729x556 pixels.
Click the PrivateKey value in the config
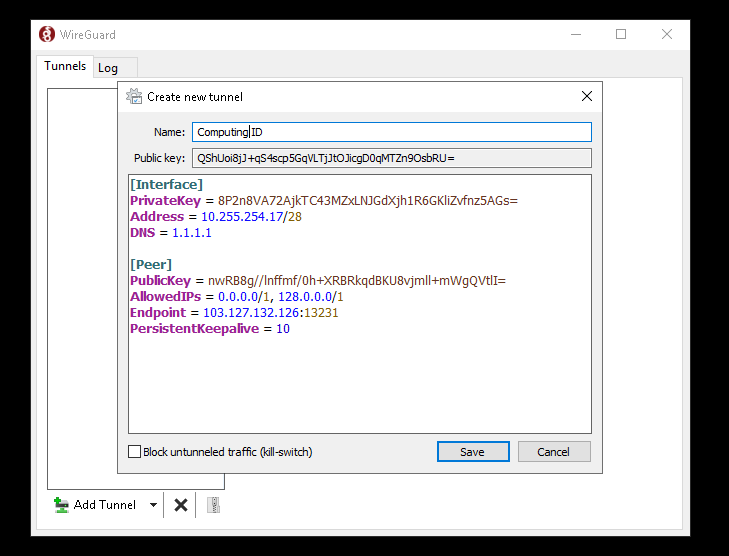click(x=367, y=201)
